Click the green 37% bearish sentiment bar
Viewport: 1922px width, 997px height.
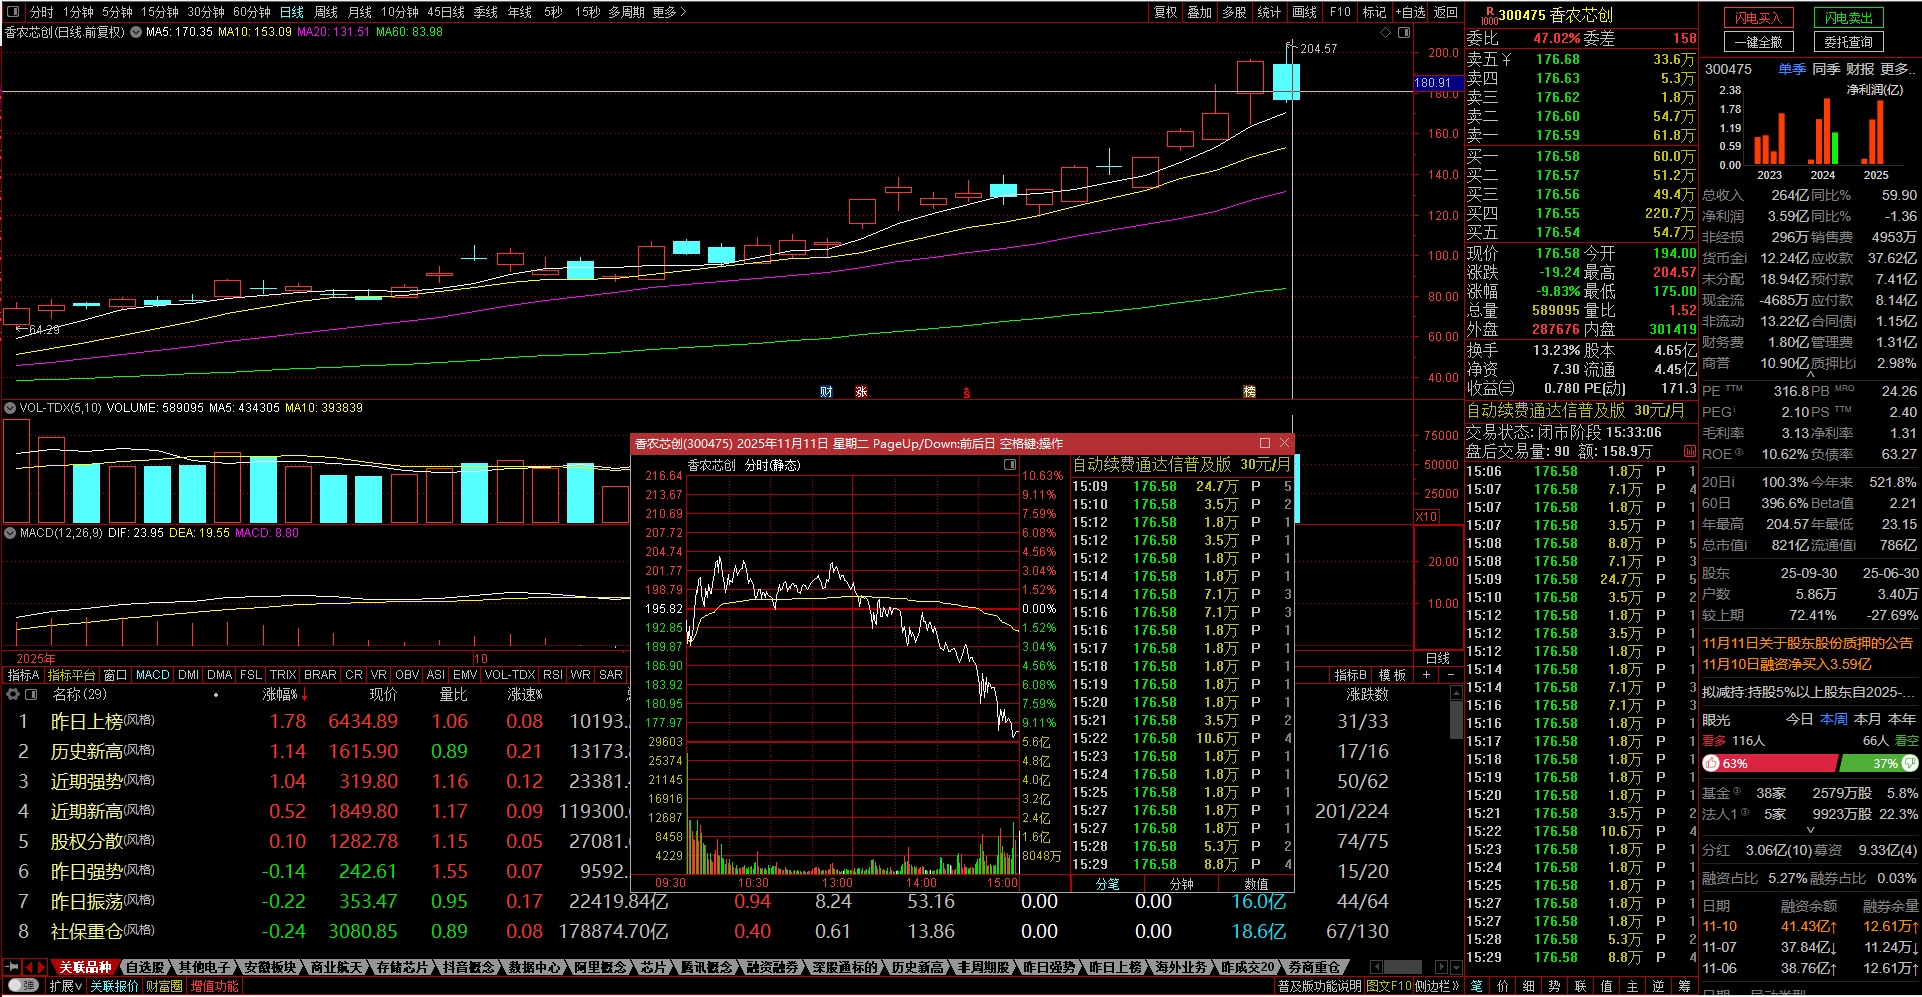click(x=1878, y=763)
